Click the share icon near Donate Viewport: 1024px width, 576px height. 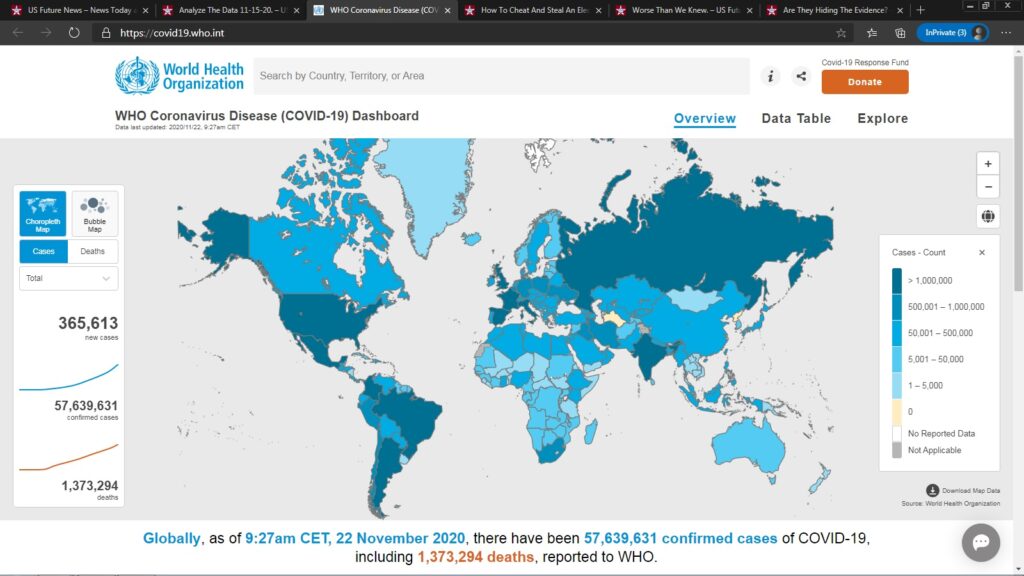801,76
